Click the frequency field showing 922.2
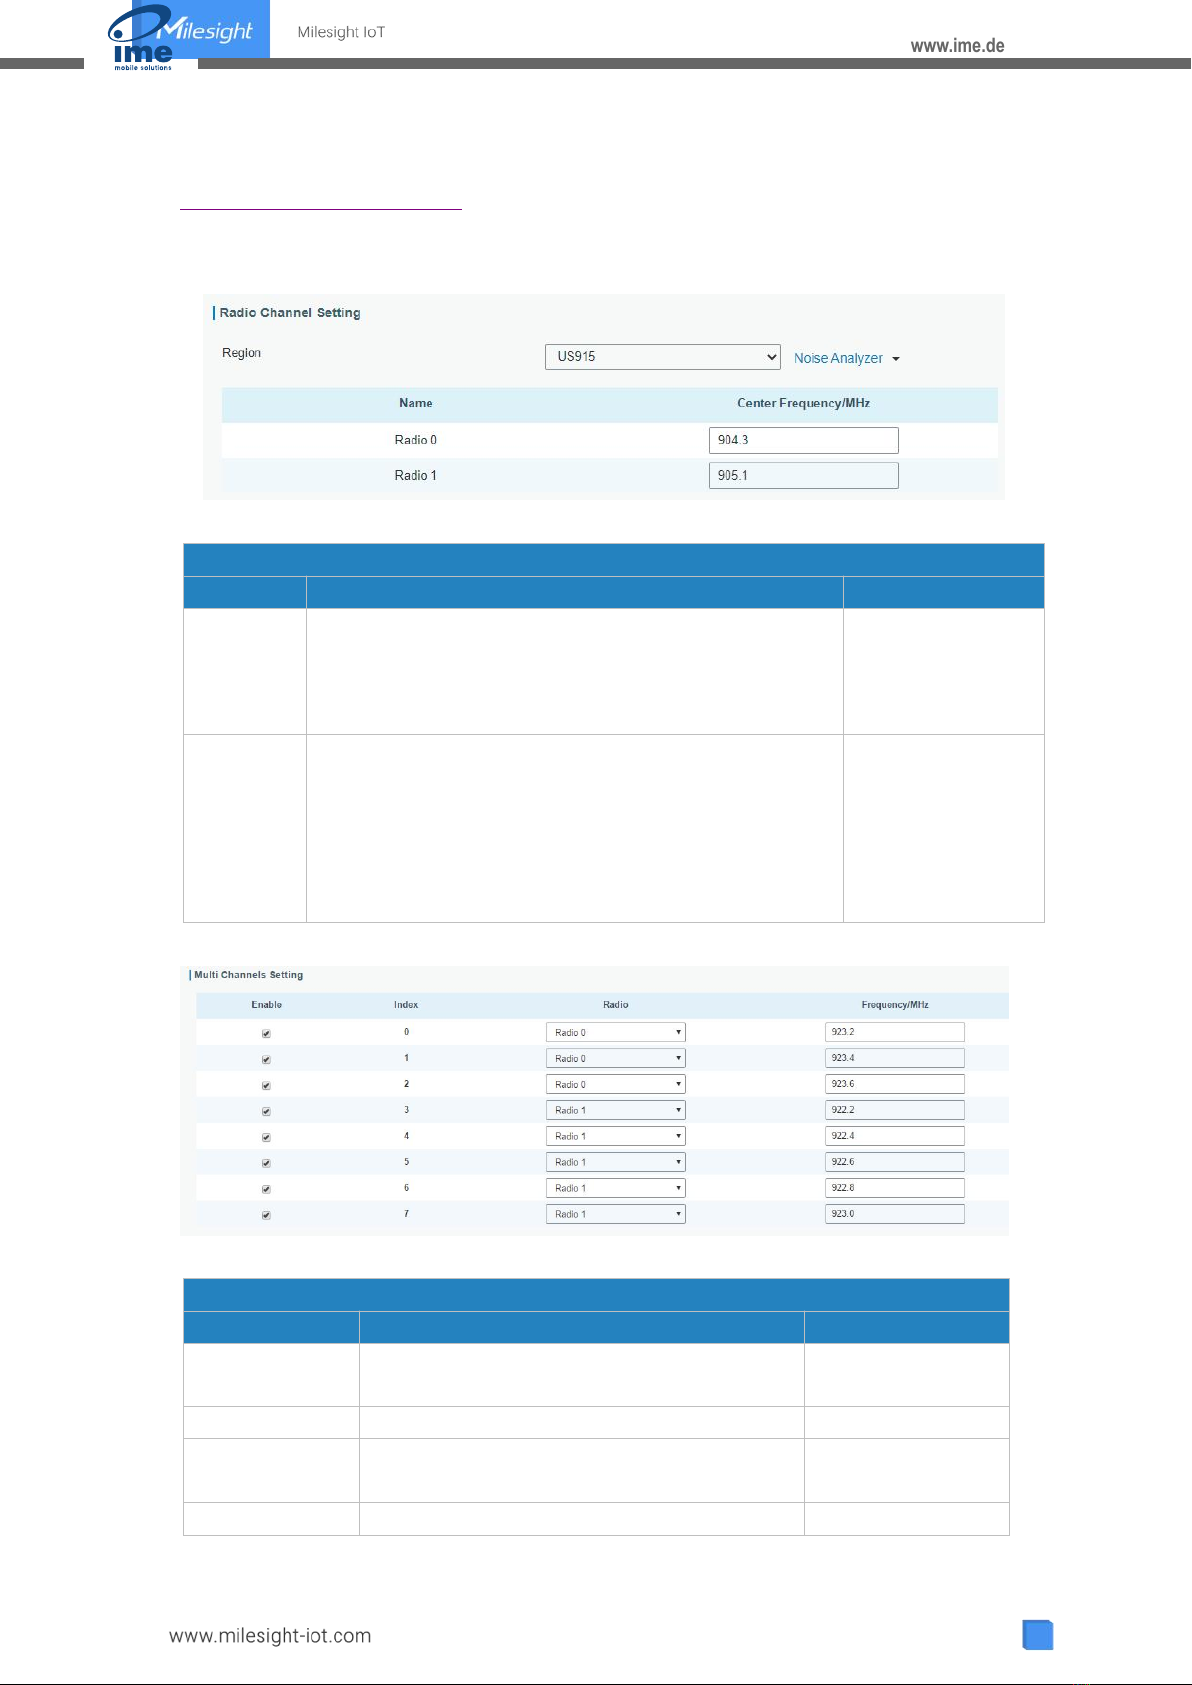Image resolution: width=1192 pixels, height=1685 pixels. (895, 1110)
